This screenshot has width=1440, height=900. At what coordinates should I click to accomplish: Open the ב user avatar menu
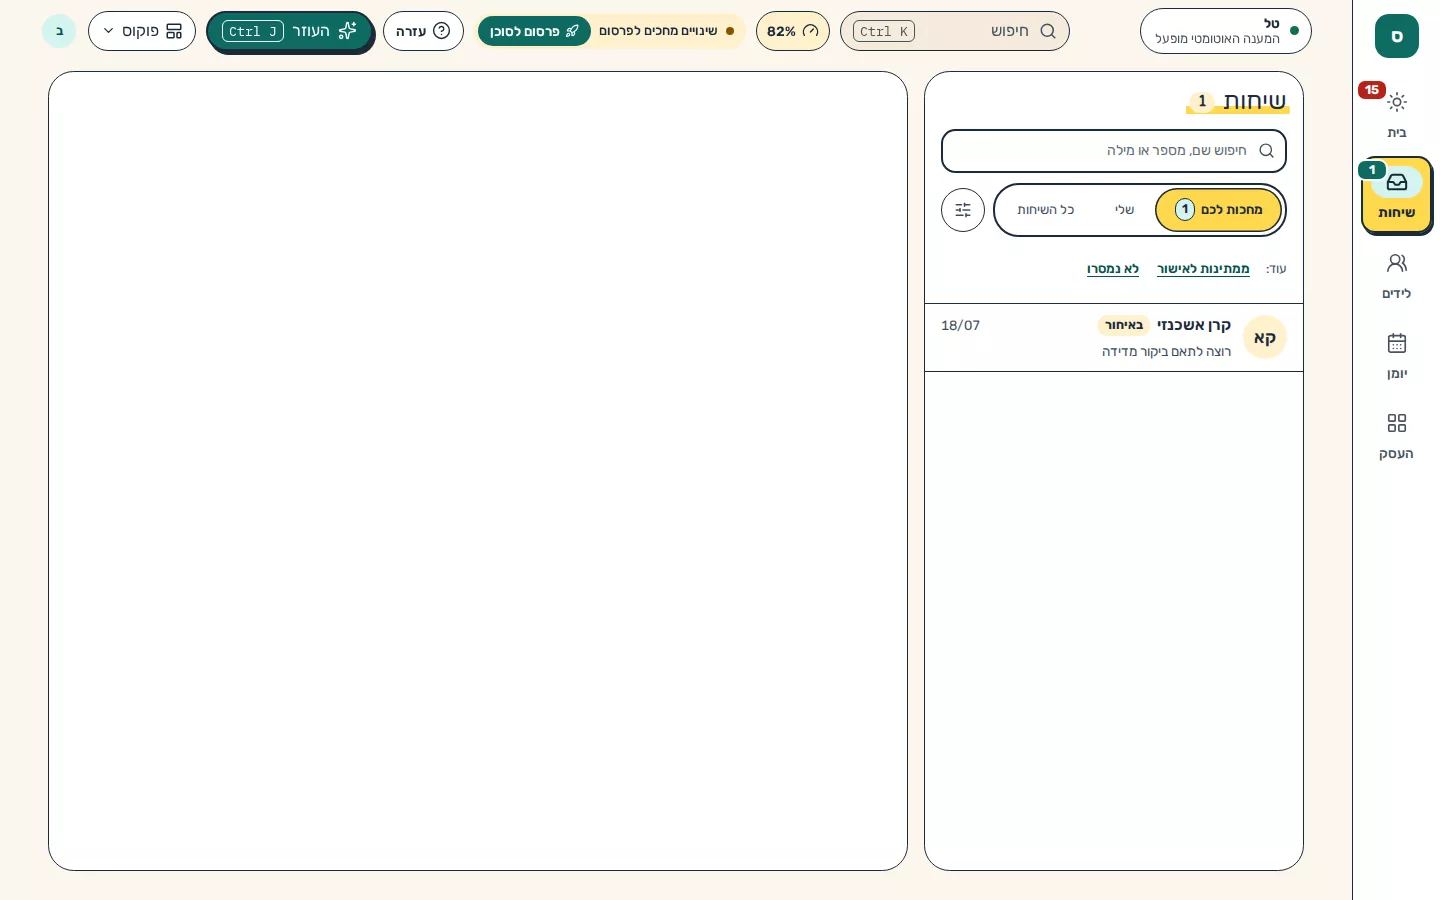coord(59,31)
